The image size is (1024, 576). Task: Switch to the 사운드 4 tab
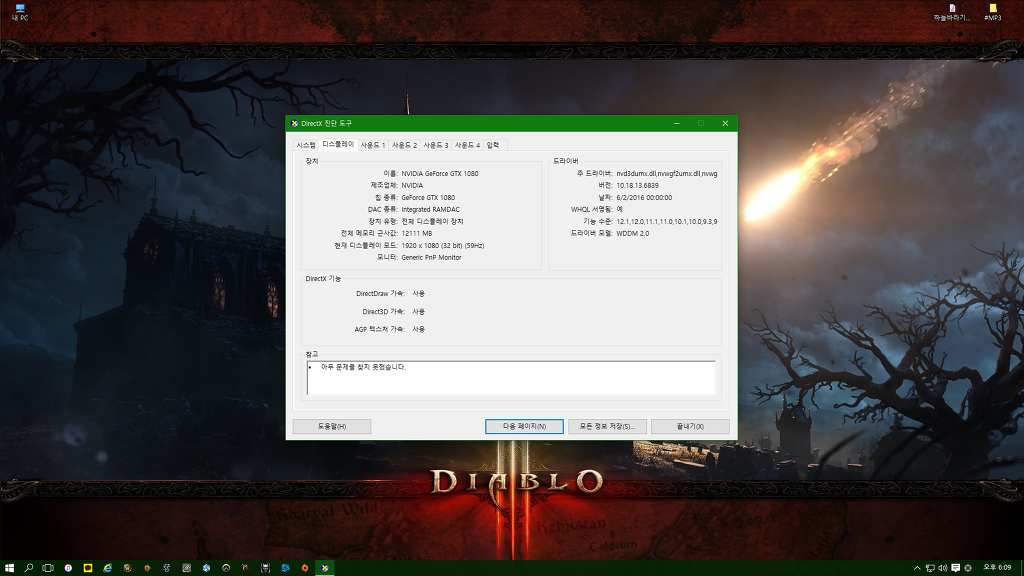point(467,145)
